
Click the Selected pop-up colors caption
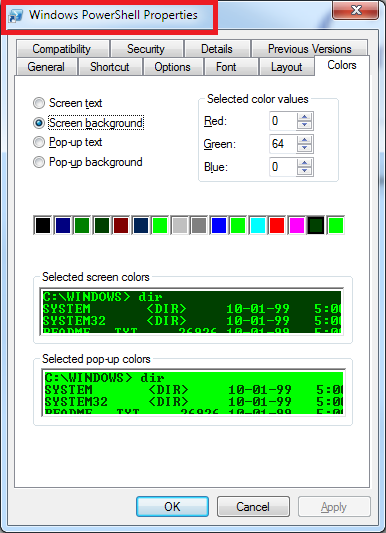click(96, 359)
